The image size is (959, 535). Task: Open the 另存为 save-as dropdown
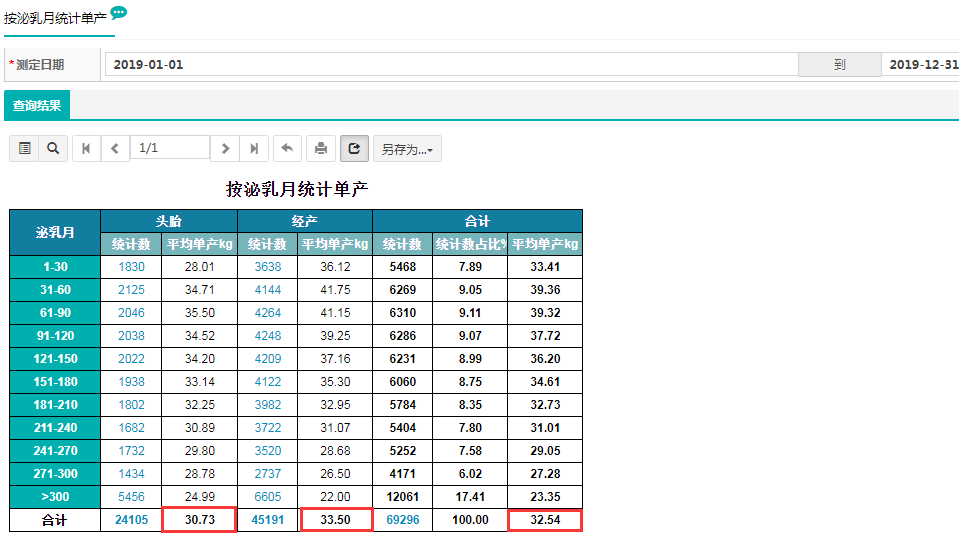coord(407,149)
